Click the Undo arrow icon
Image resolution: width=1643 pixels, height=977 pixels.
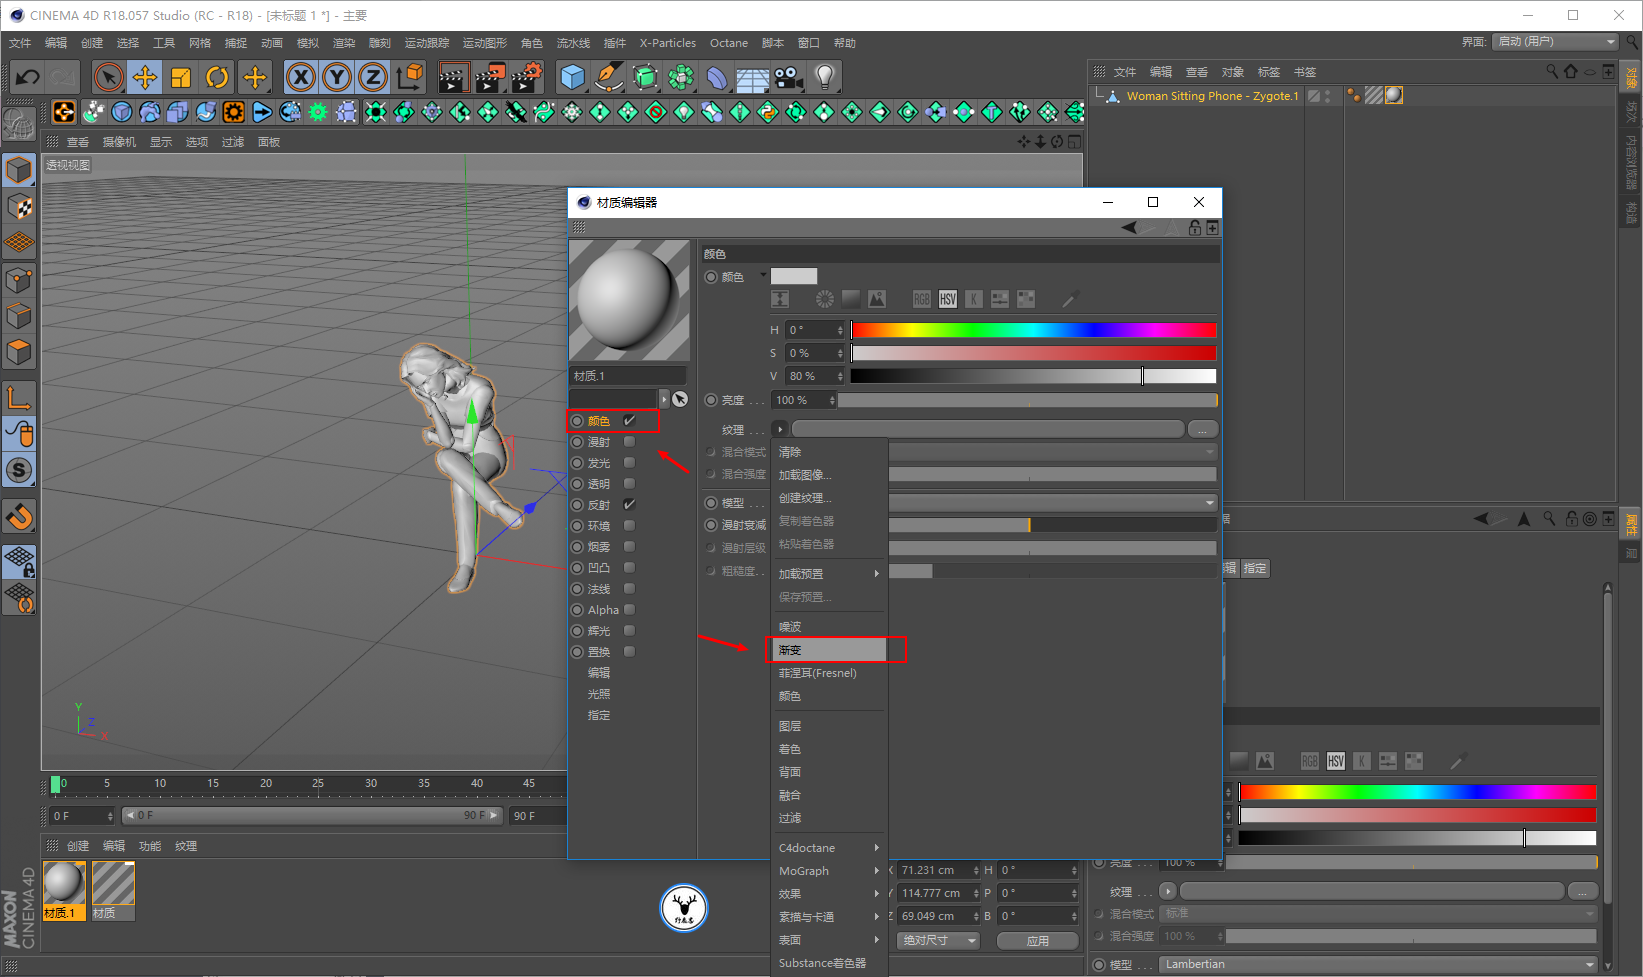click(x=28, y=77)
